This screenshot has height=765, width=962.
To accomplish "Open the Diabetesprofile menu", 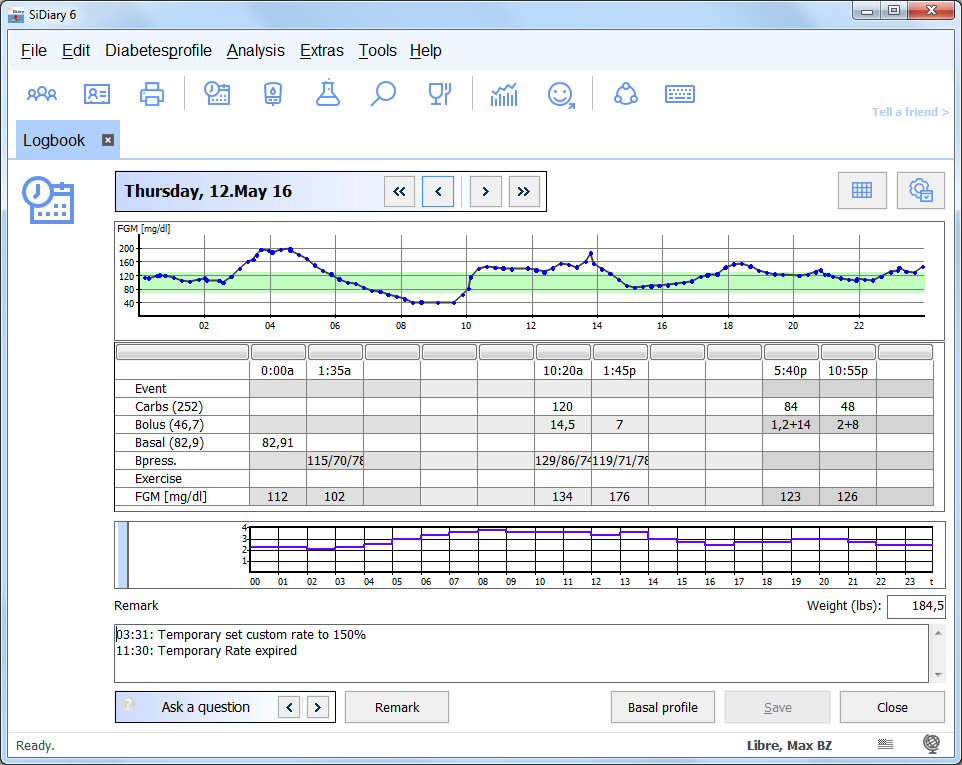I will [x=158, y=51].
